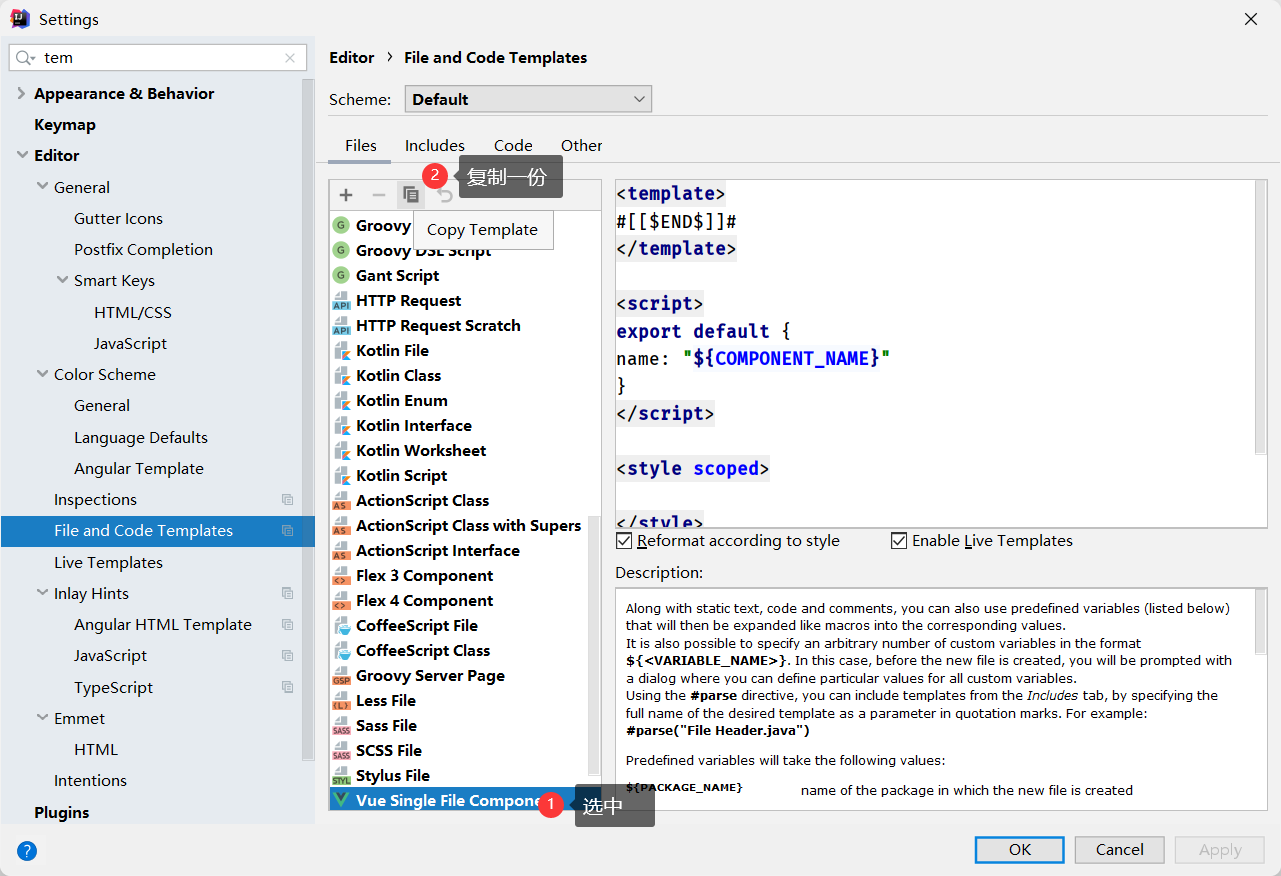
Task: Switch to the Files tab
Action: (361, 145)
